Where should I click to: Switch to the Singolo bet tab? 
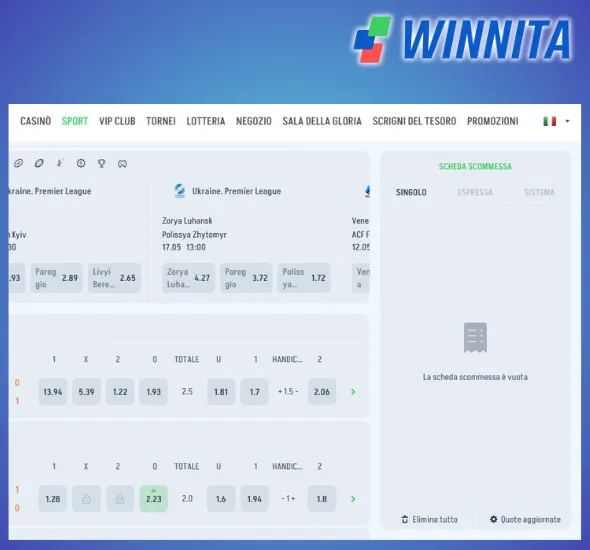pyautogui.click(x=411, y=192)
